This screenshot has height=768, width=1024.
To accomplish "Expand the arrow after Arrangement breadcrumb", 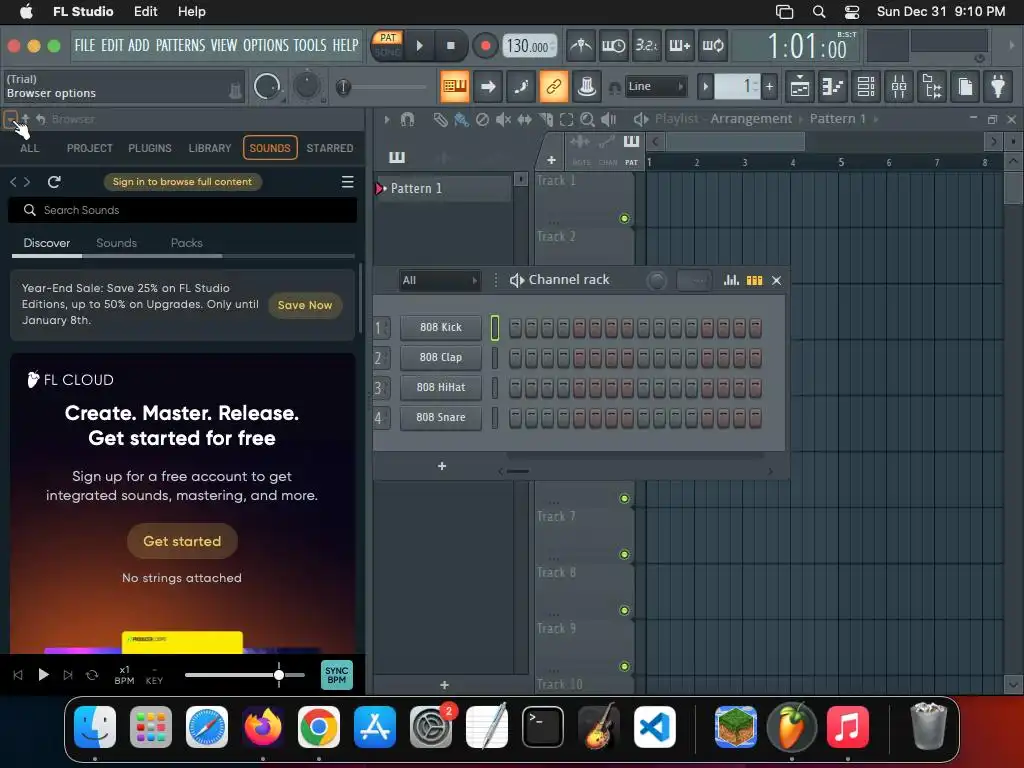I will pyautogui.click(x=799, y=119).
